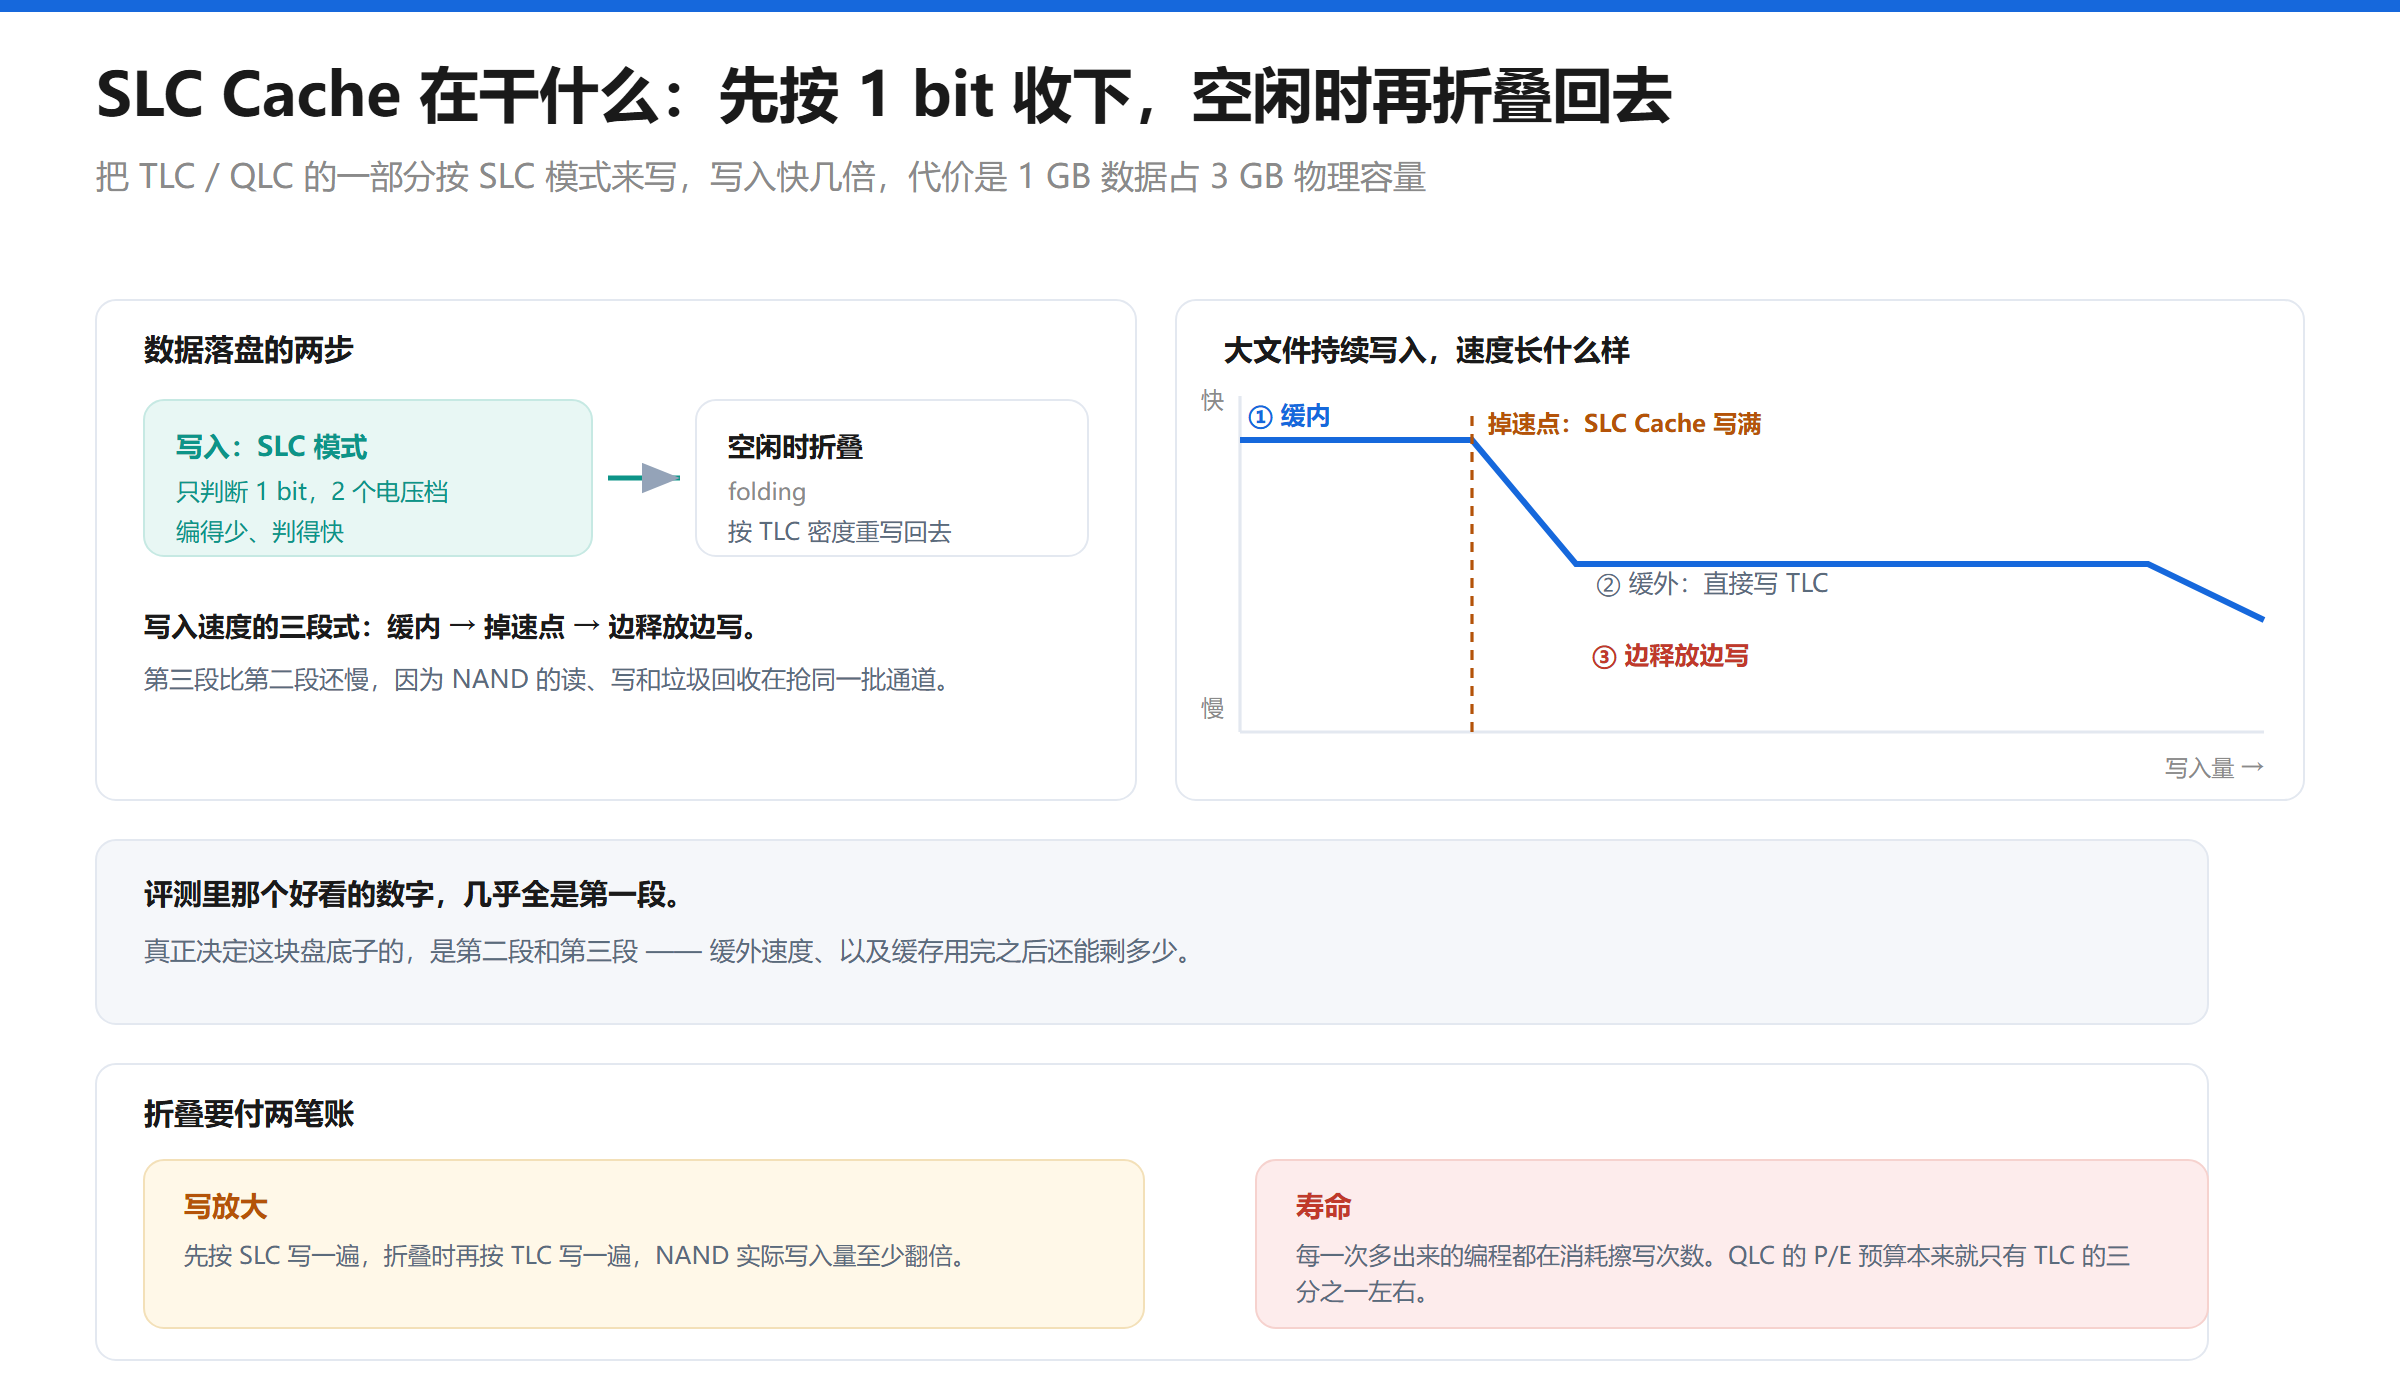Click the red '③ 边释放边写' label
This screenshot has width=2400, height=1400.
(x=1670, y=656)
